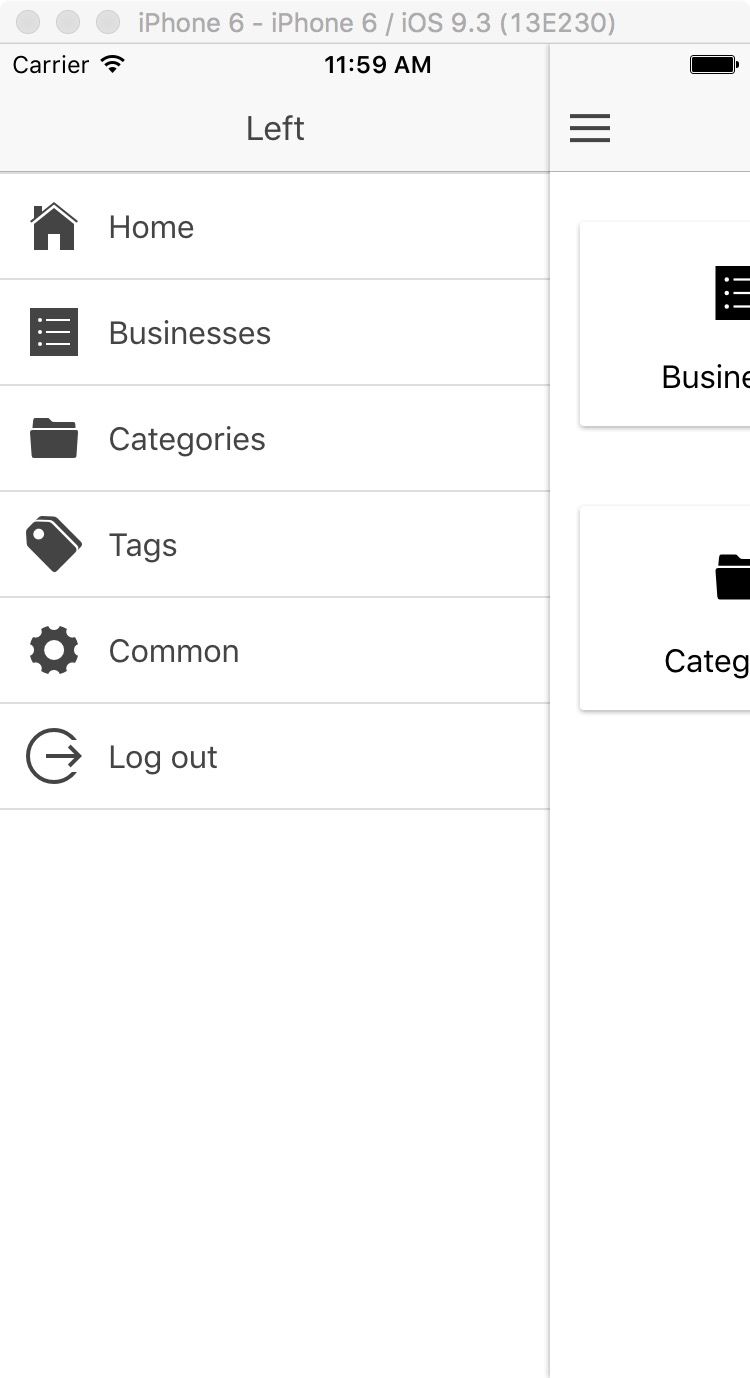
Task: Click the Log out arrow icon
Action: [x=54, y=757]
